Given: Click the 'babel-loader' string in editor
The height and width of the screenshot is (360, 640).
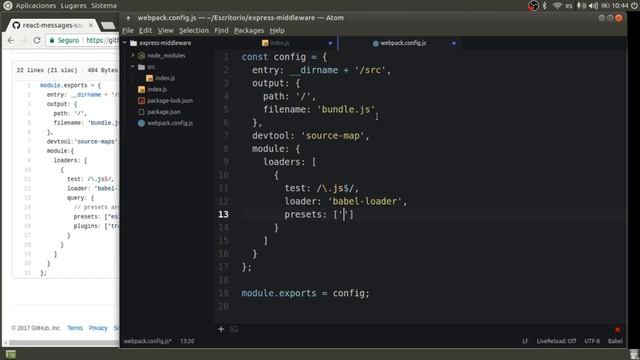Looking at the screenshot, I should [x=364, y=201].
